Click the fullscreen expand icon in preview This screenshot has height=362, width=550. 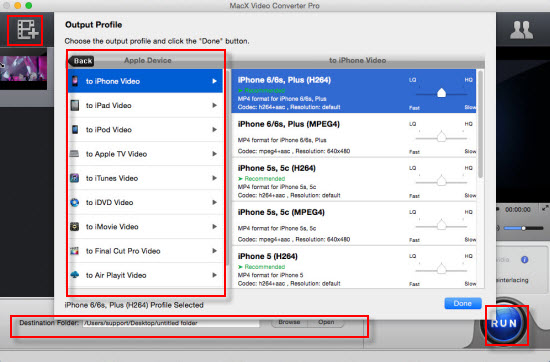[545, 208]
